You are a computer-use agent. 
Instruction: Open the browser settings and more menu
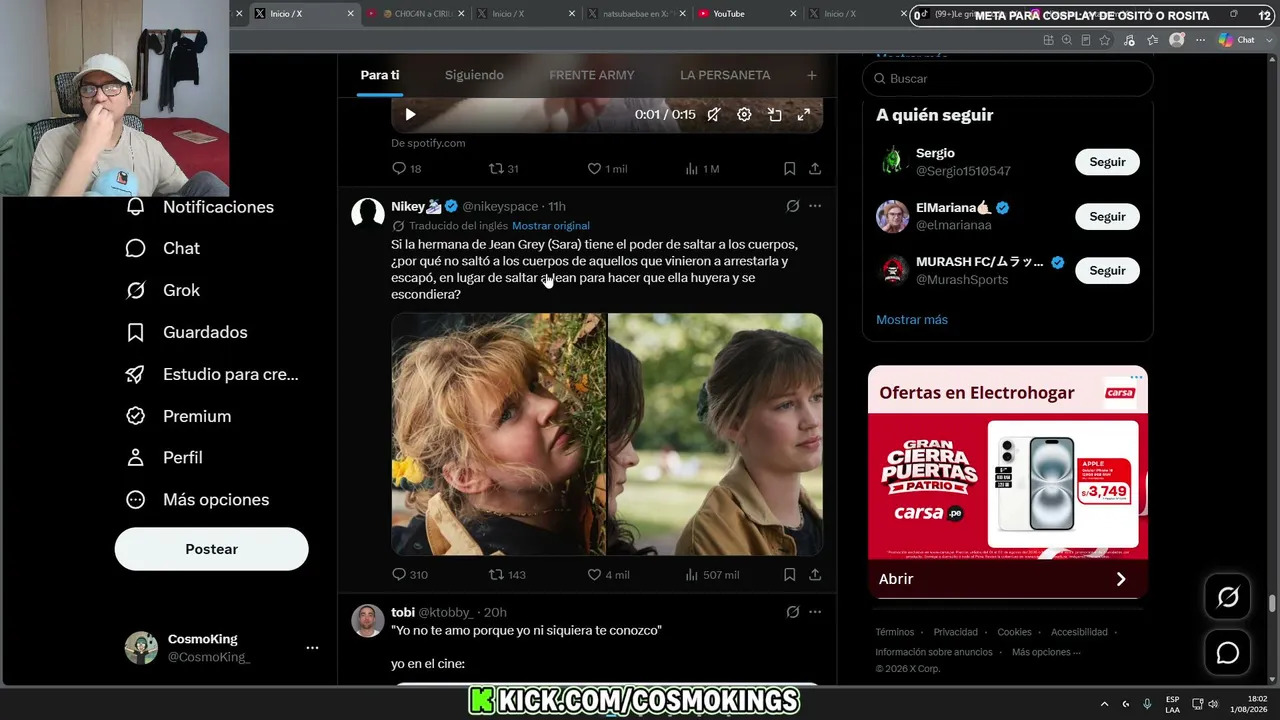pyautogui.click(x=1200, y=40)
